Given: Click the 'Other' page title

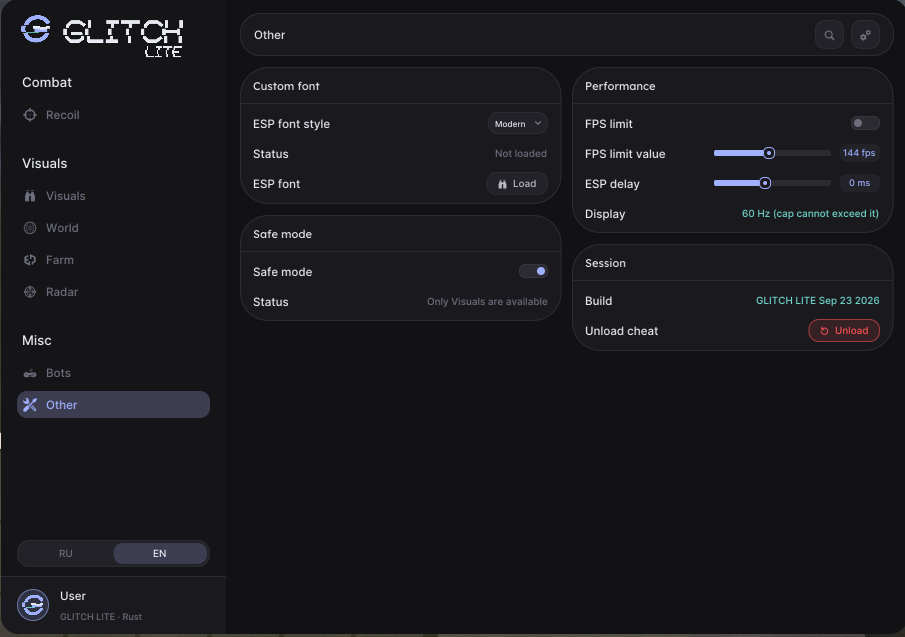Looking at the screenshot, I should (270, 35).
